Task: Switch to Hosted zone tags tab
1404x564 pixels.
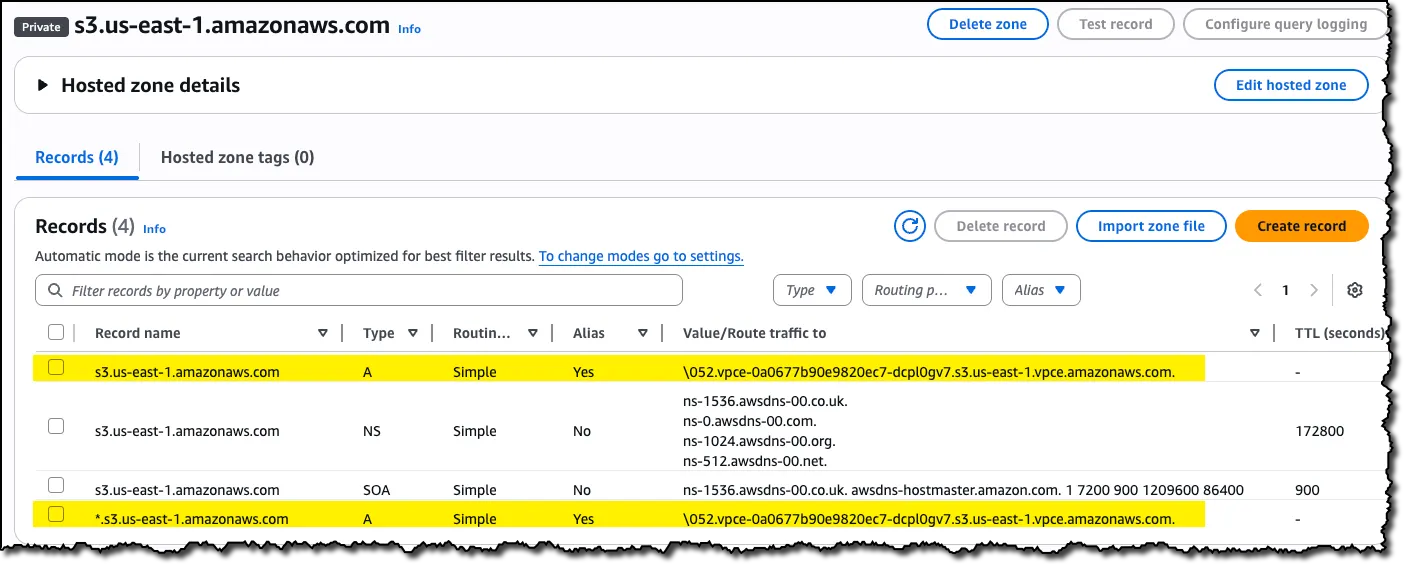Action: click(237, 157)
